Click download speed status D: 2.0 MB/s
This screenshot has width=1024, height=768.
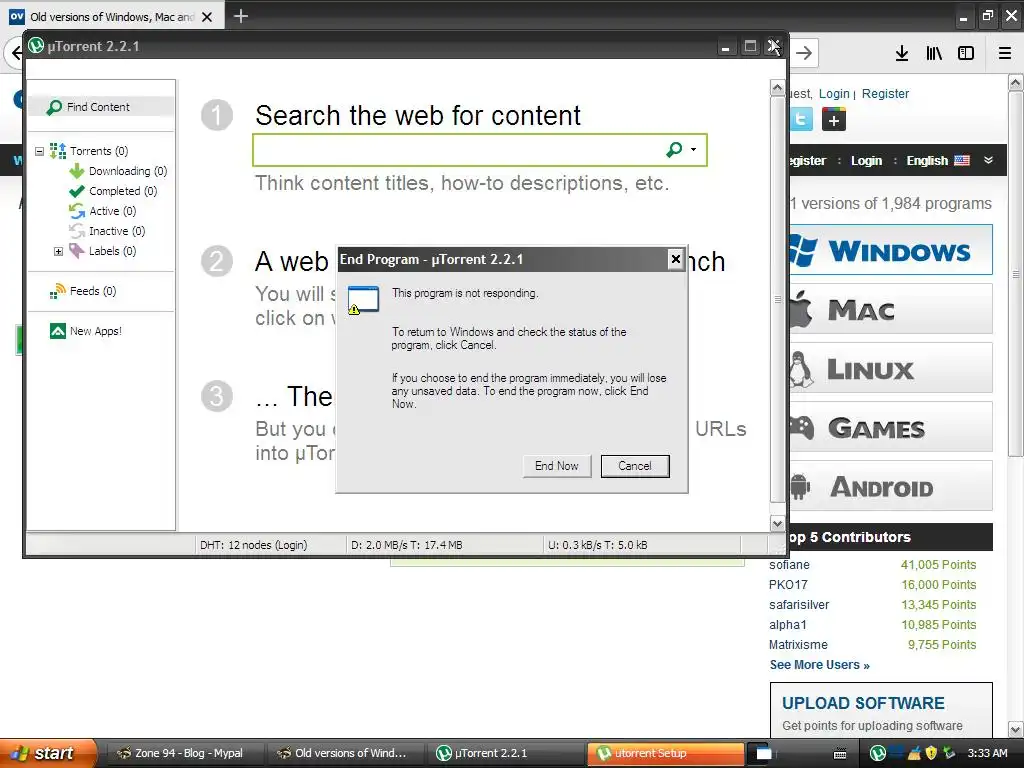406,545
